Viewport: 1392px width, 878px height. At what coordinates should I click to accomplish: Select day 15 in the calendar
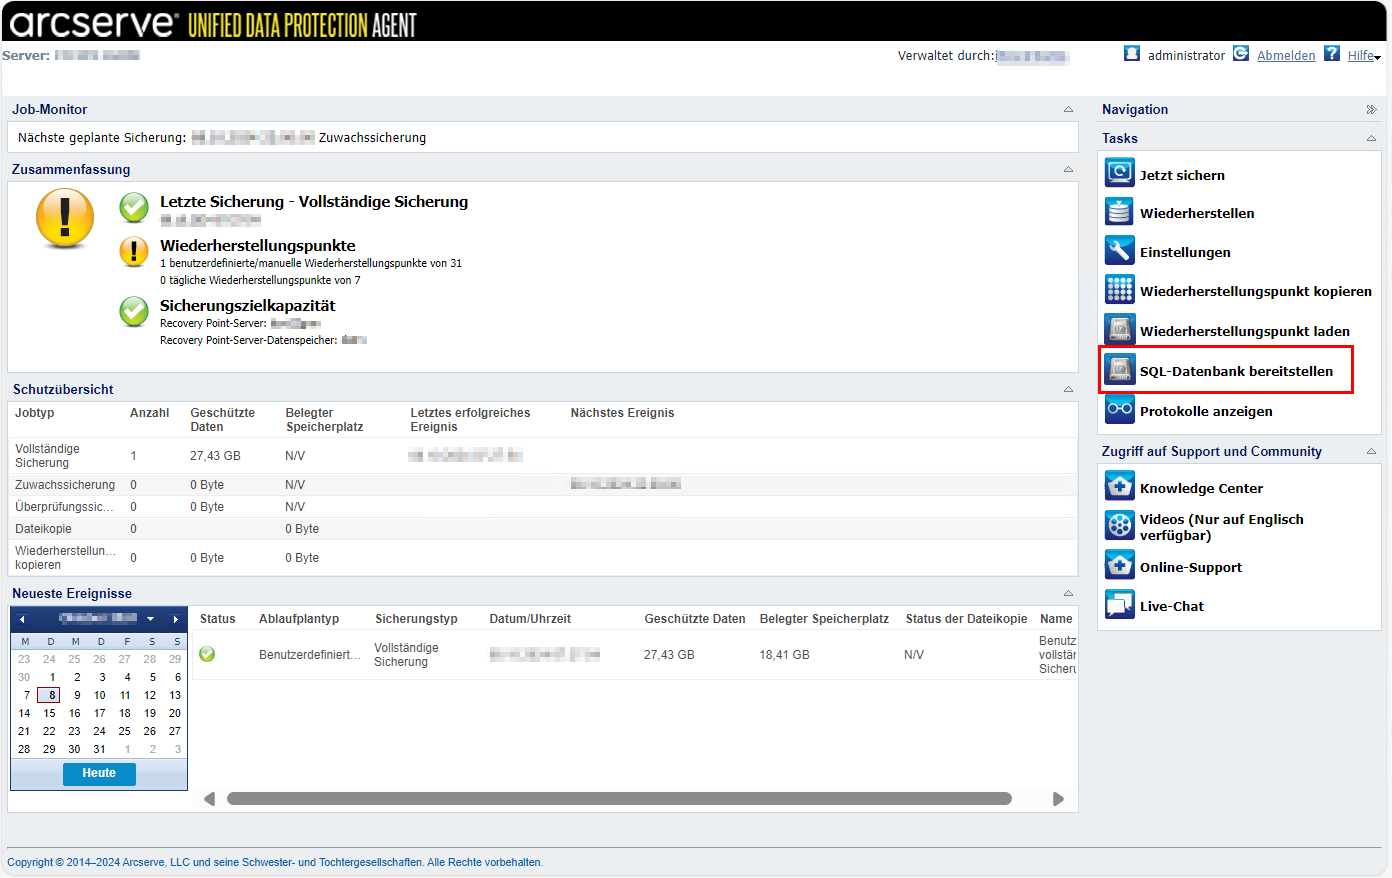49,713
